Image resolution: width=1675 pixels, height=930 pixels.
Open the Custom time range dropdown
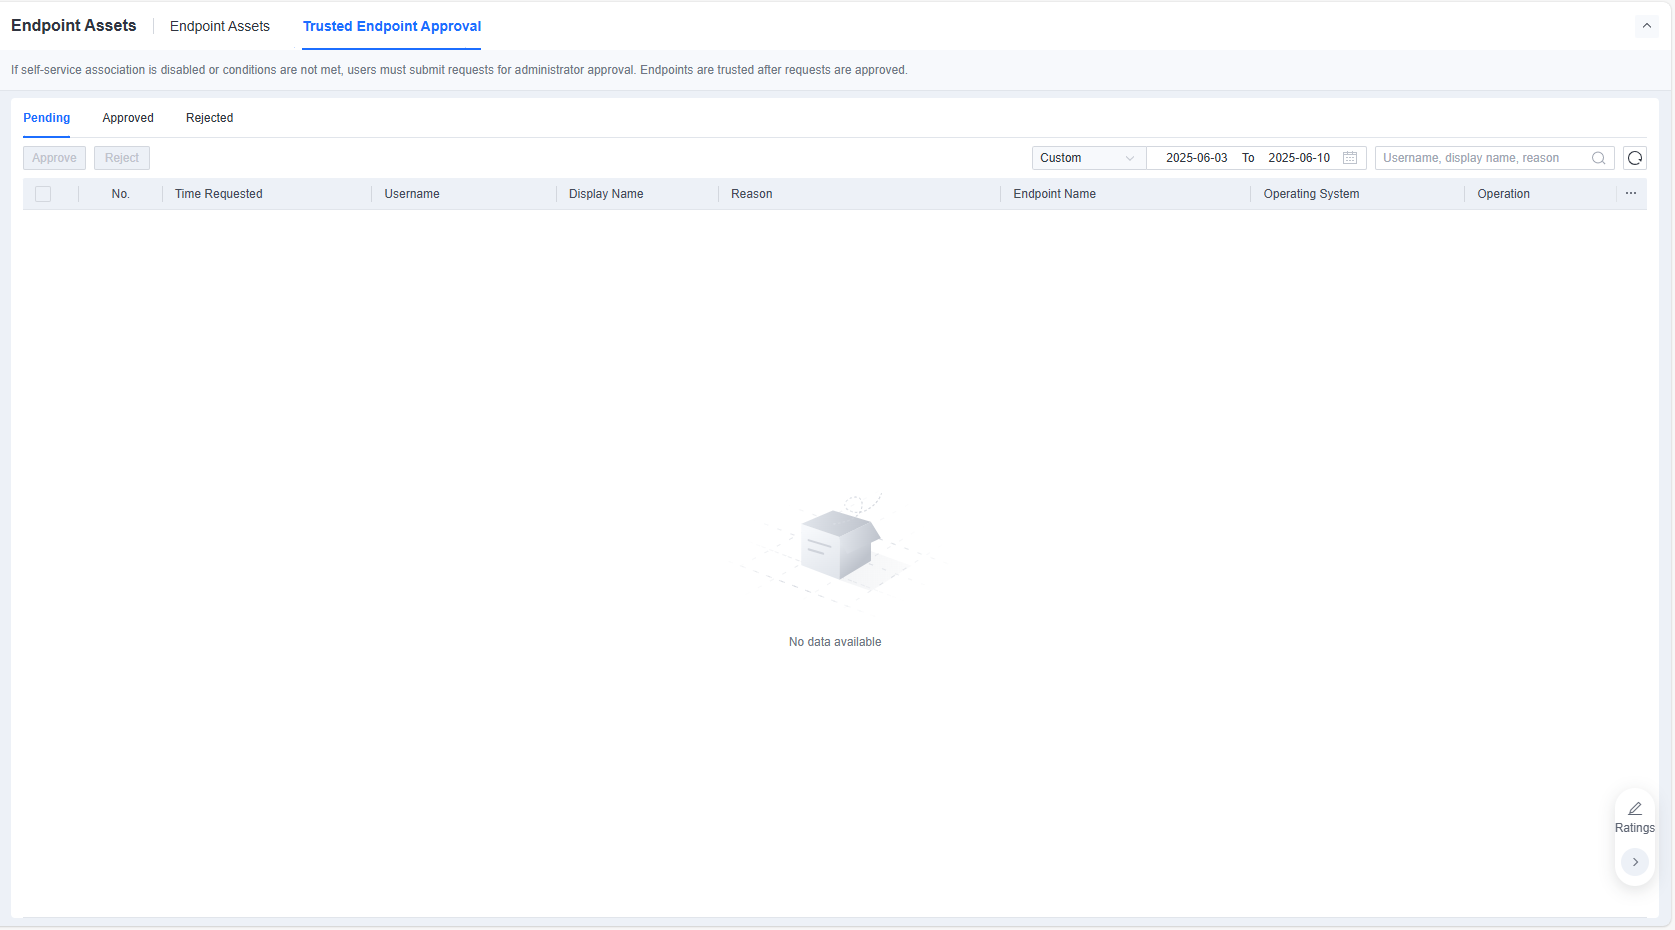pyautogui.click(x=1089, y=158)
